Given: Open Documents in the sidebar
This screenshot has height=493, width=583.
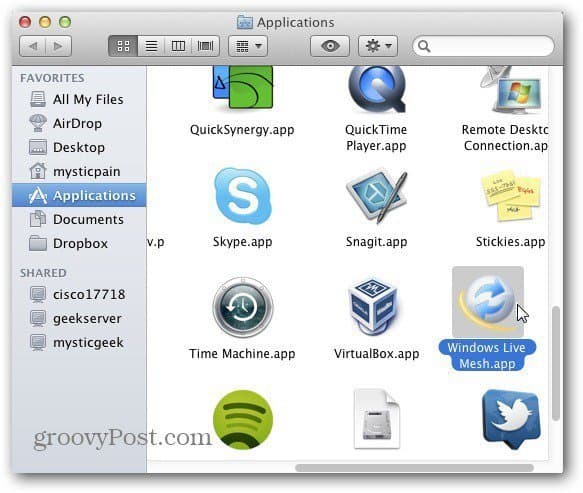Looking at the screenshot, I should [79, 219].
